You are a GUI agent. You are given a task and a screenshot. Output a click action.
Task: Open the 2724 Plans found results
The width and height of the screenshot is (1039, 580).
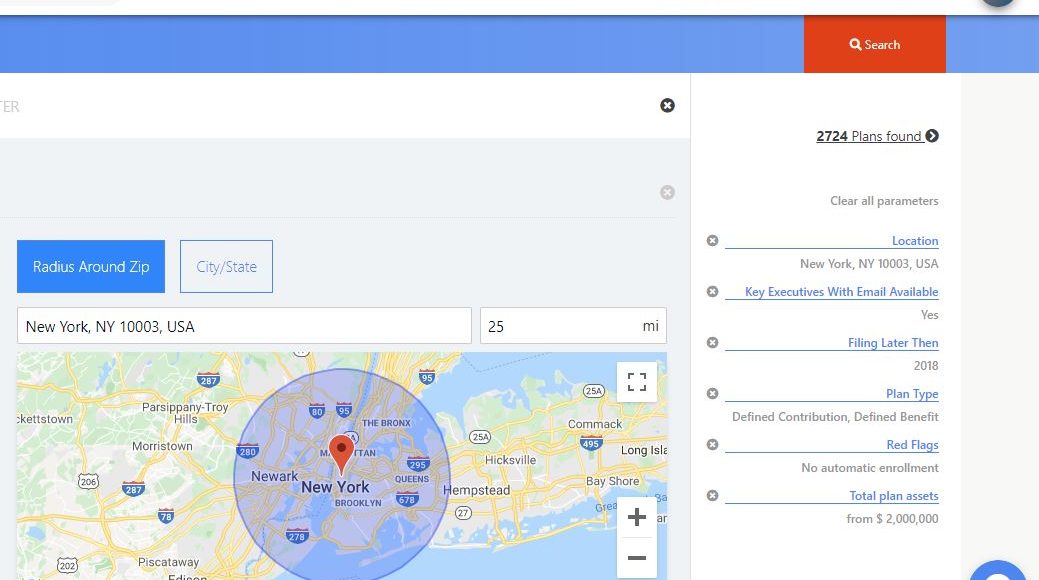tap(876, 136)
